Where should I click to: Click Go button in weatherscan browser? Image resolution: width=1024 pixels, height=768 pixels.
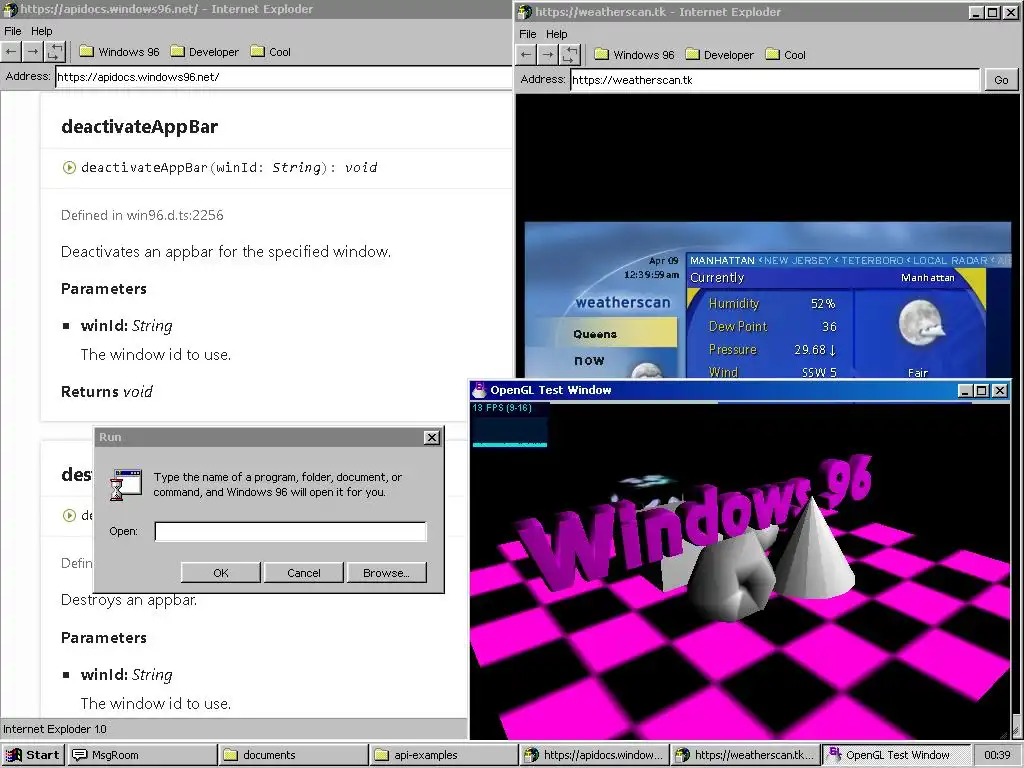click(x=1000, y=80)
